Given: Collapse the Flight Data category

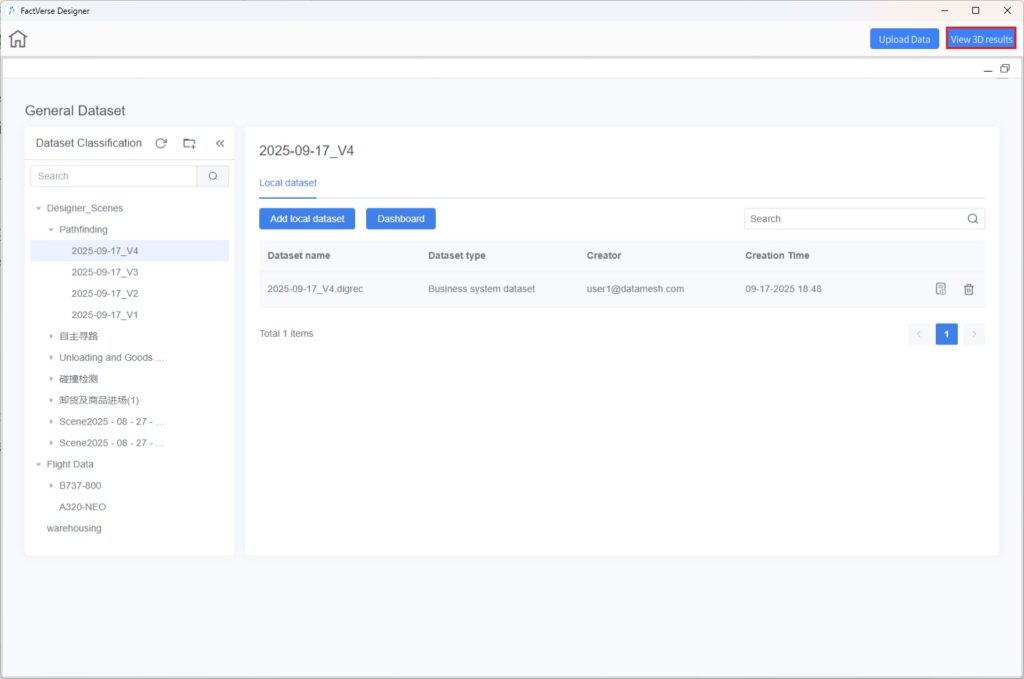Looking at the screenshot, I should tap(38, 465).
